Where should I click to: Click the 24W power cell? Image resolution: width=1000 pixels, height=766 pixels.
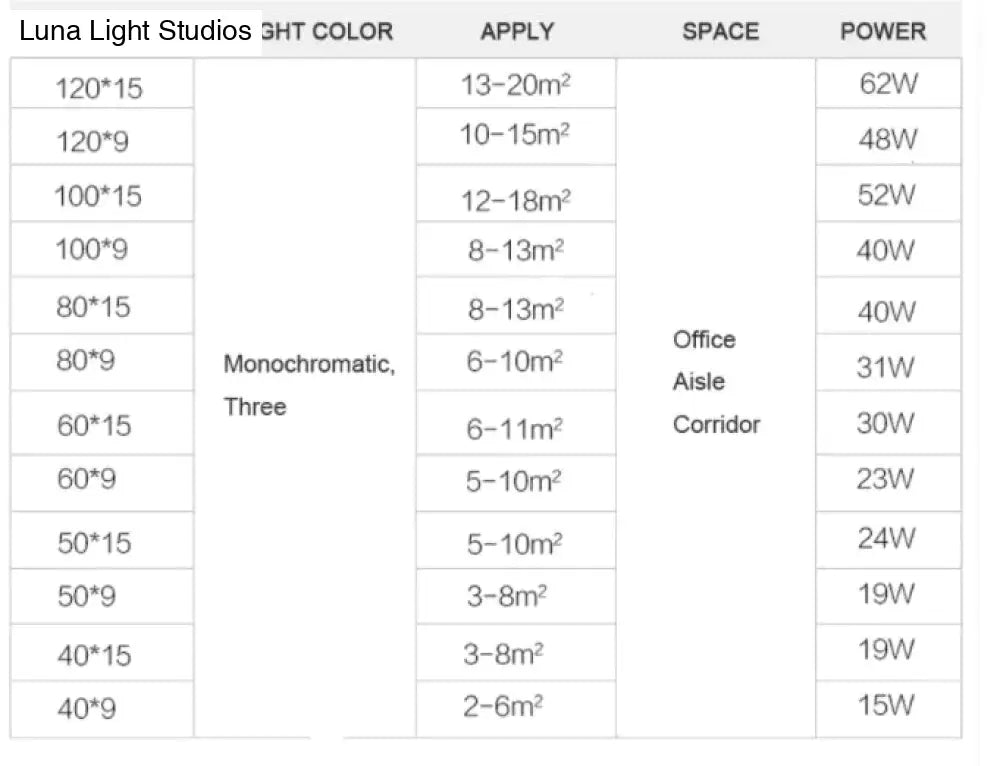coord(888,540)
